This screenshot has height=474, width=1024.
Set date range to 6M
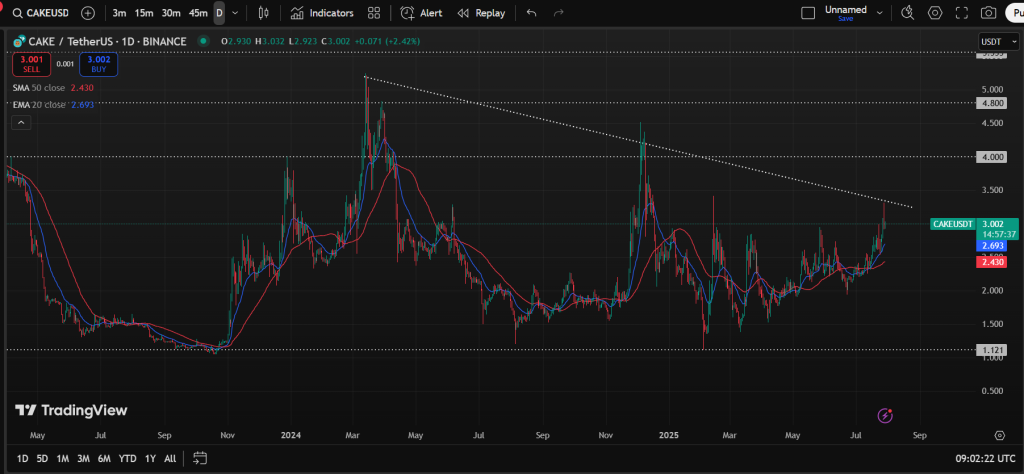pyautogui.click(x=104, y=458)
